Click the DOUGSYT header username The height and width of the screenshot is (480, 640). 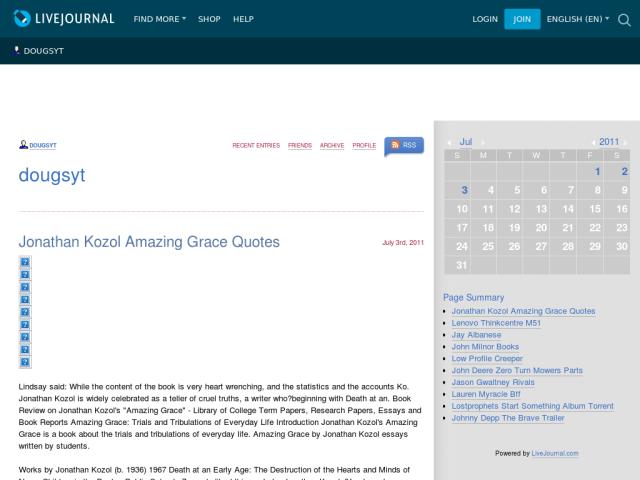click(44, 51)
